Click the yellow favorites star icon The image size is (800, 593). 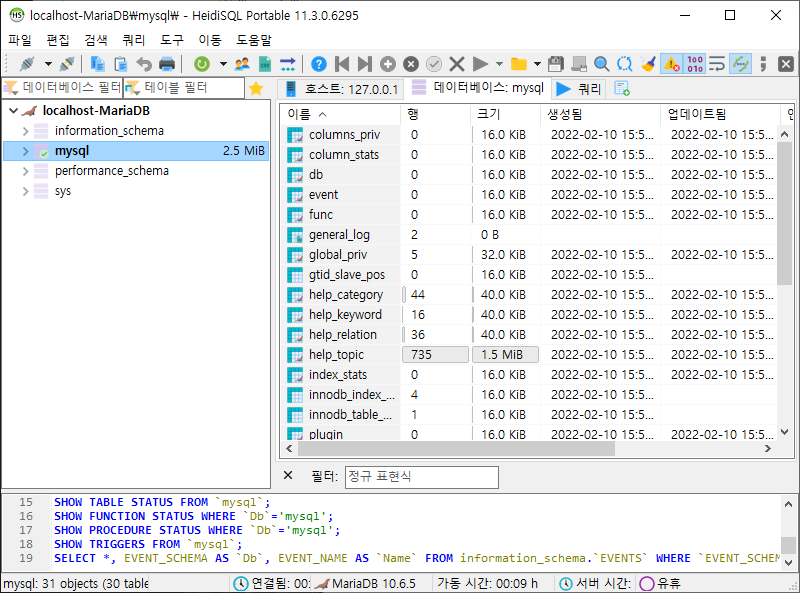256,89
